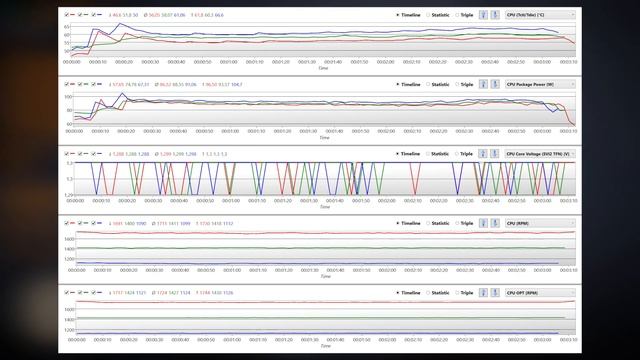The height and width of the screenshot is (360, 640).
Task: Click arrow button right of Triple in CPU [RPM] chart
Action: [x=483, y=223]
